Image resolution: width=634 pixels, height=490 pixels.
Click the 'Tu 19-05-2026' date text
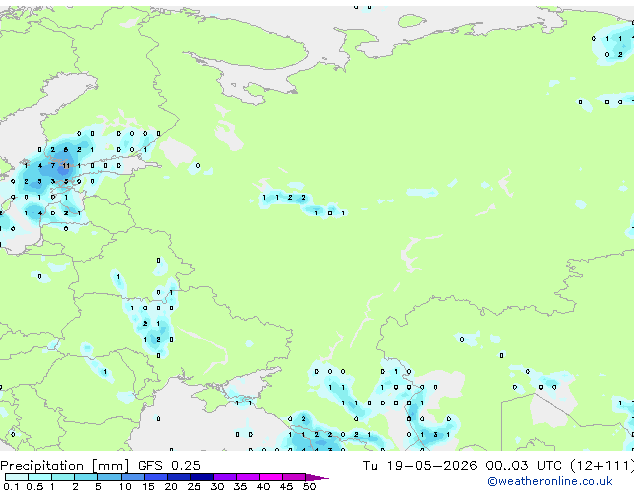coord(420,466)
